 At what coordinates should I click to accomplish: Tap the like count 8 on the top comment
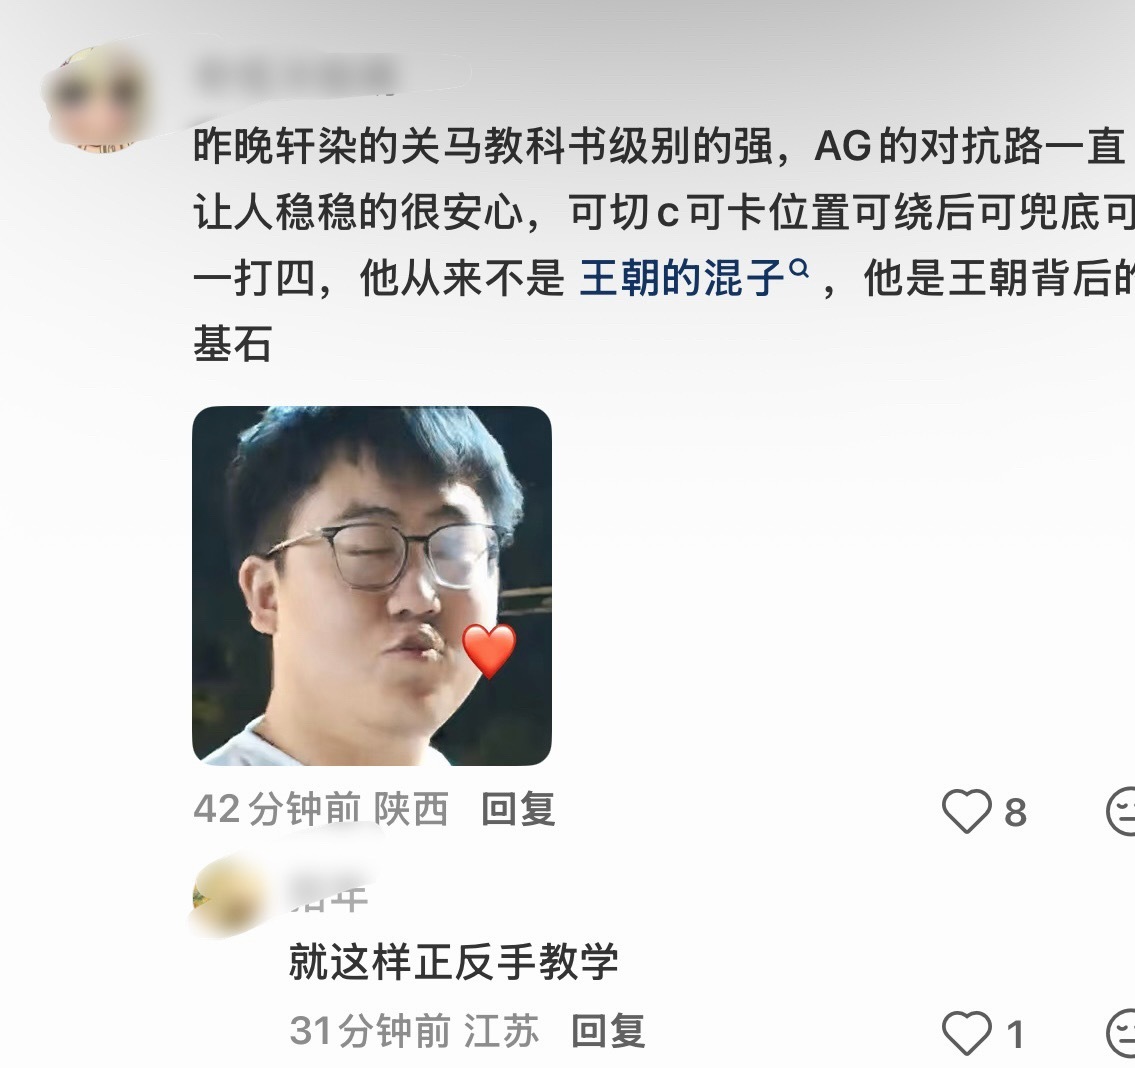click(x=1016, y=812)
